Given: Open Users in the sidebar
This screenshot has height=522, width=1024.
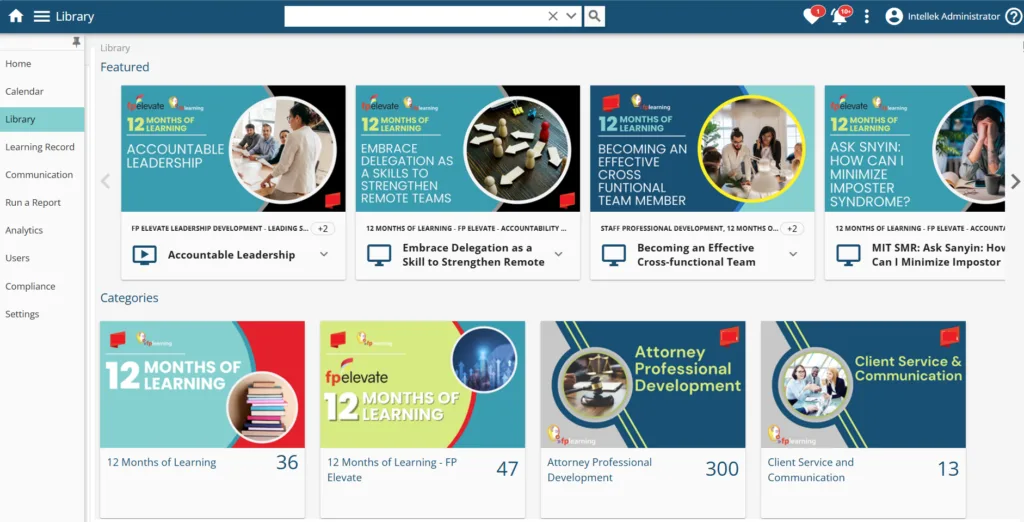Looking at the screenshot, I should tap(17, 258).
